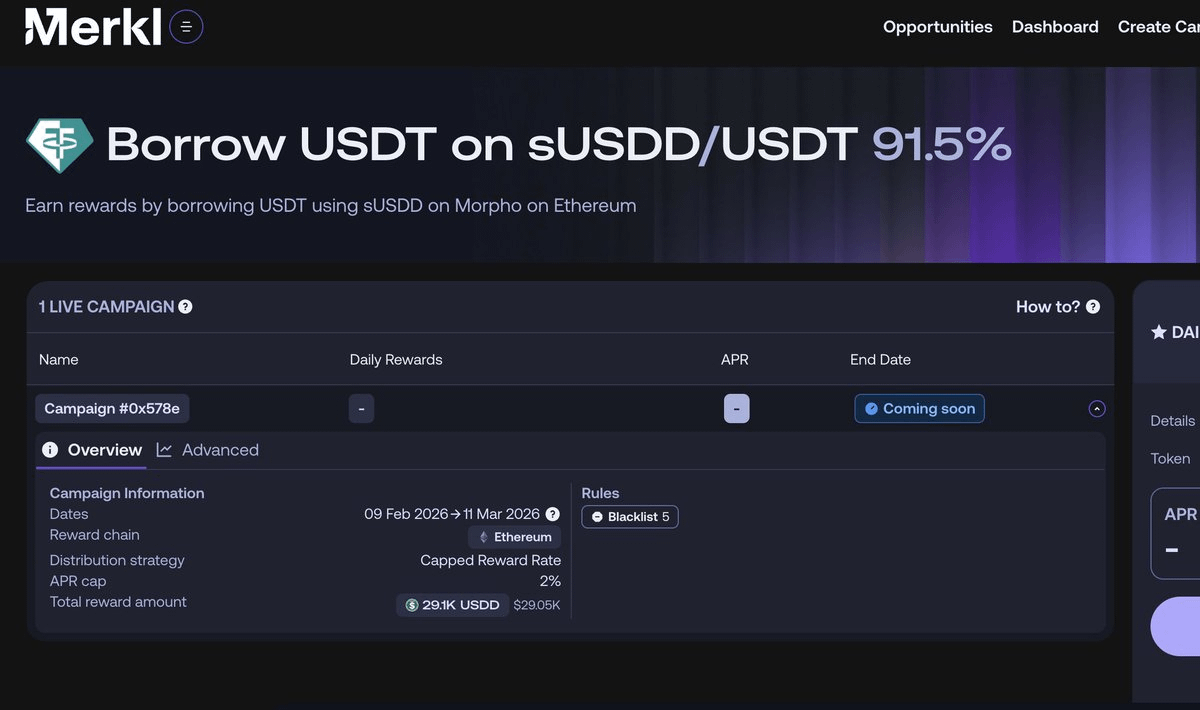Click the Distribution strategy label
This screenshot has width=1200, height=710.
point(117,560)
